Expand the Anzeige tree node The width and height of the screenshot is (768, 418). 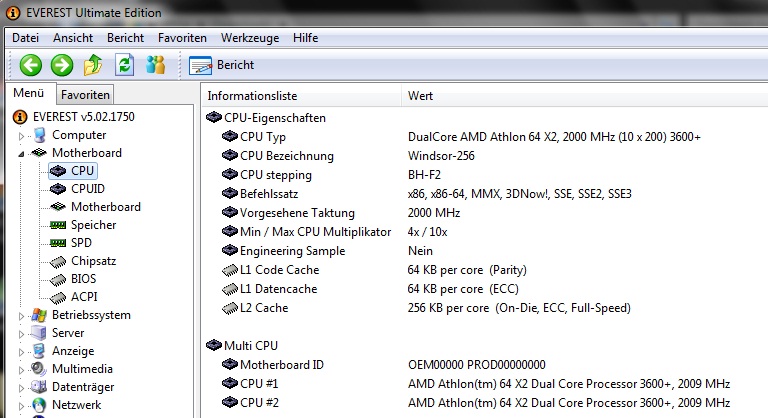(x=22, y=352)
